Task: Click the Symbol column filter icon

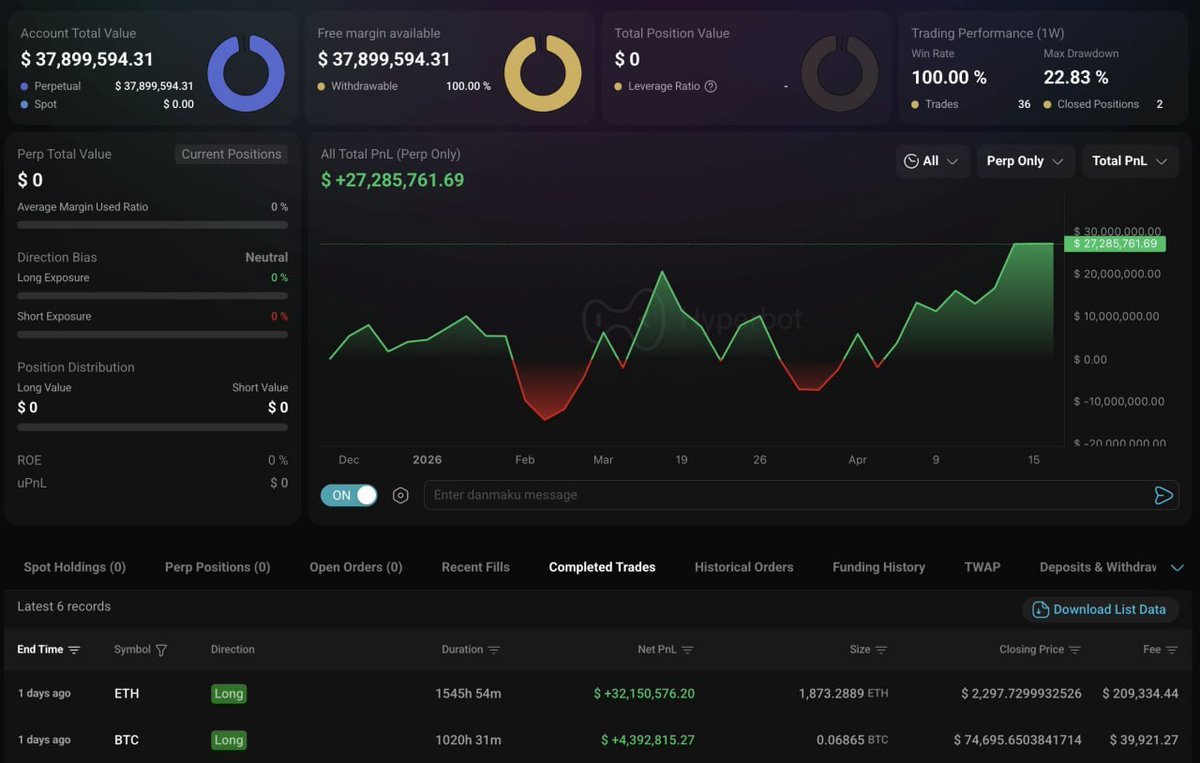Action: (161, 650)
